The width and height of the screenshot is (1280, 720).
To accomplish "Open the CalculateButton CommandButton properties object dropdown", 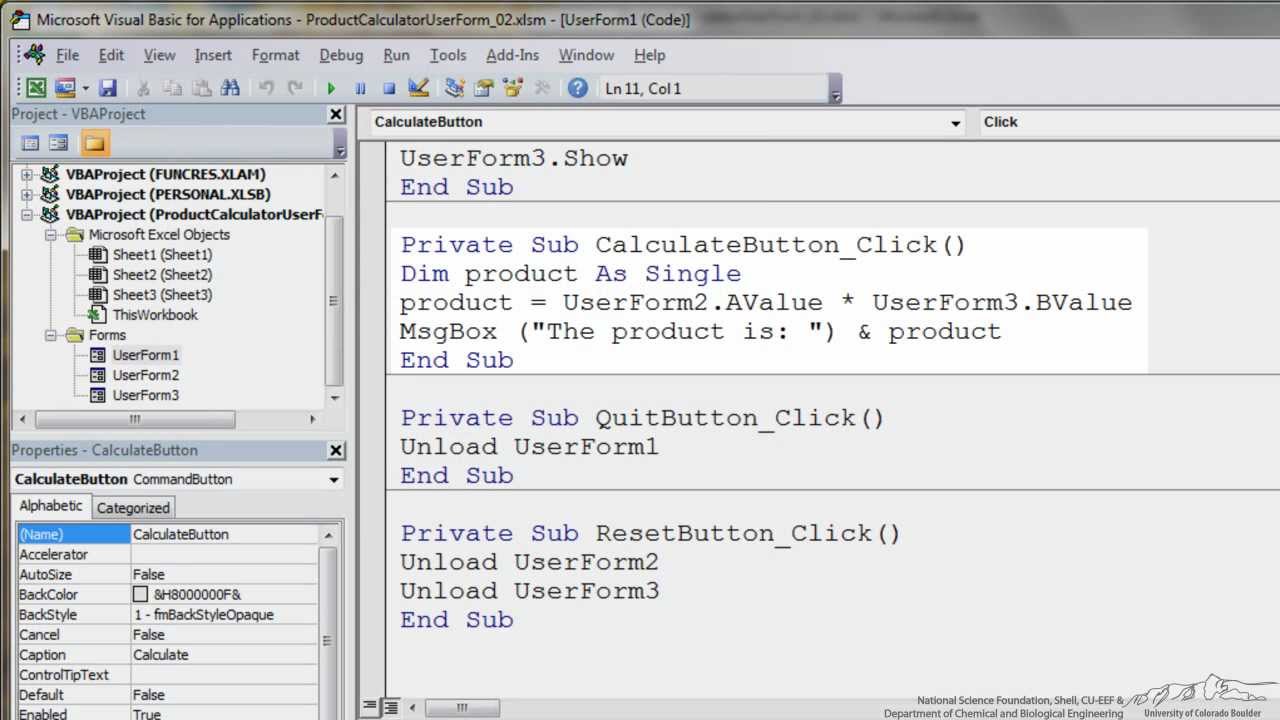I will 334,480.
